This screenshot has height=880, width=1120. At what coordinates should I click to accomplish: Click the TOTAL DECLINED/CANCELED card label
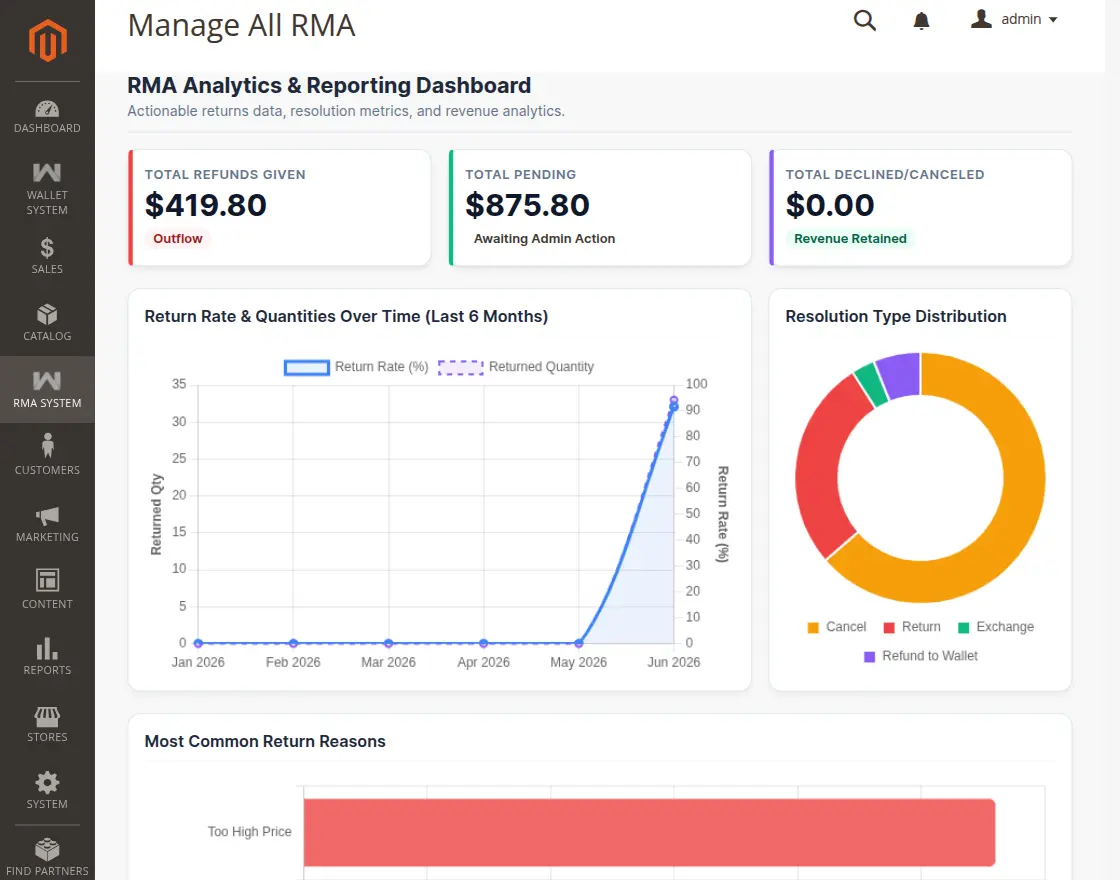click(885, 174)
